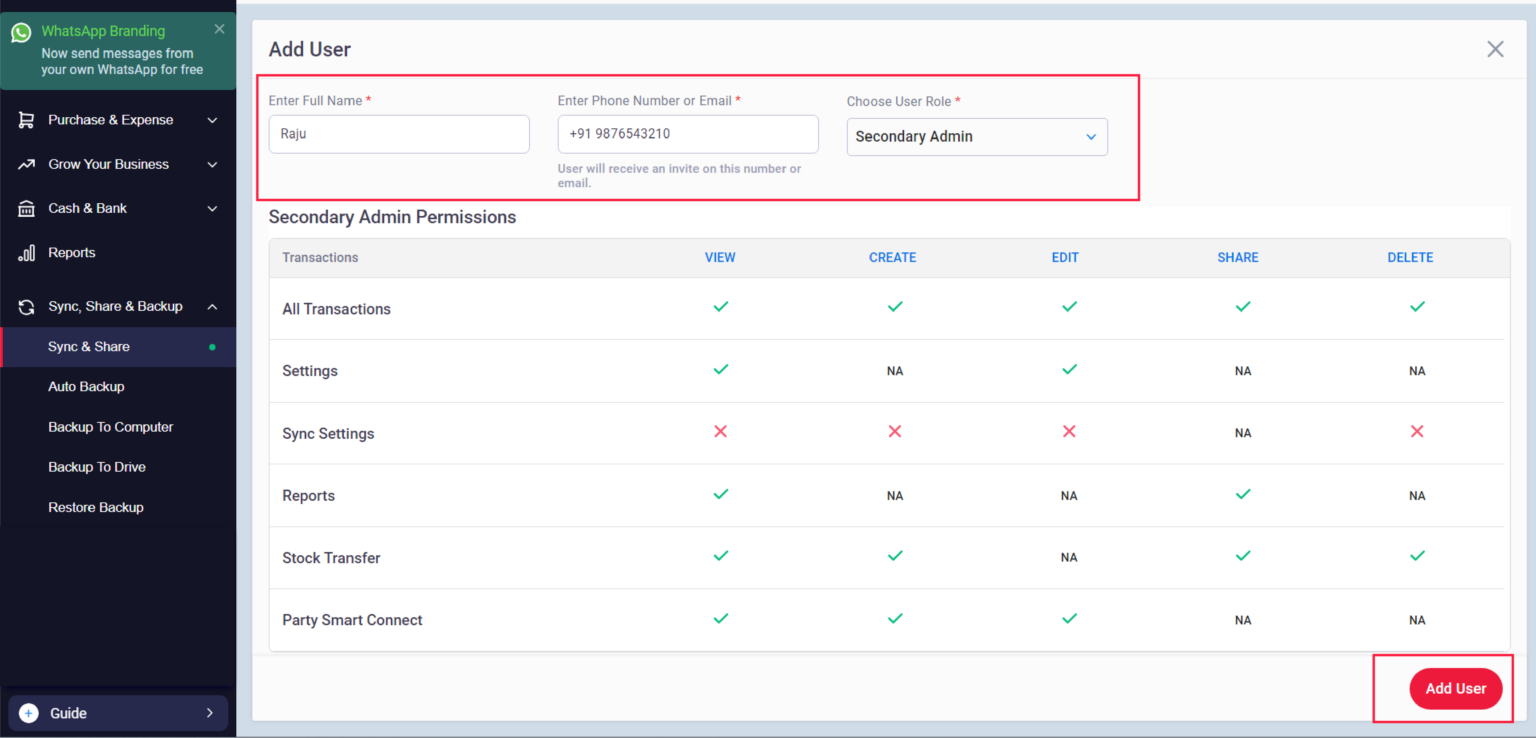Click the VIEW column header
This screenshot has height=738, width=1536.
pyautogui.click(x=720, y=258)
